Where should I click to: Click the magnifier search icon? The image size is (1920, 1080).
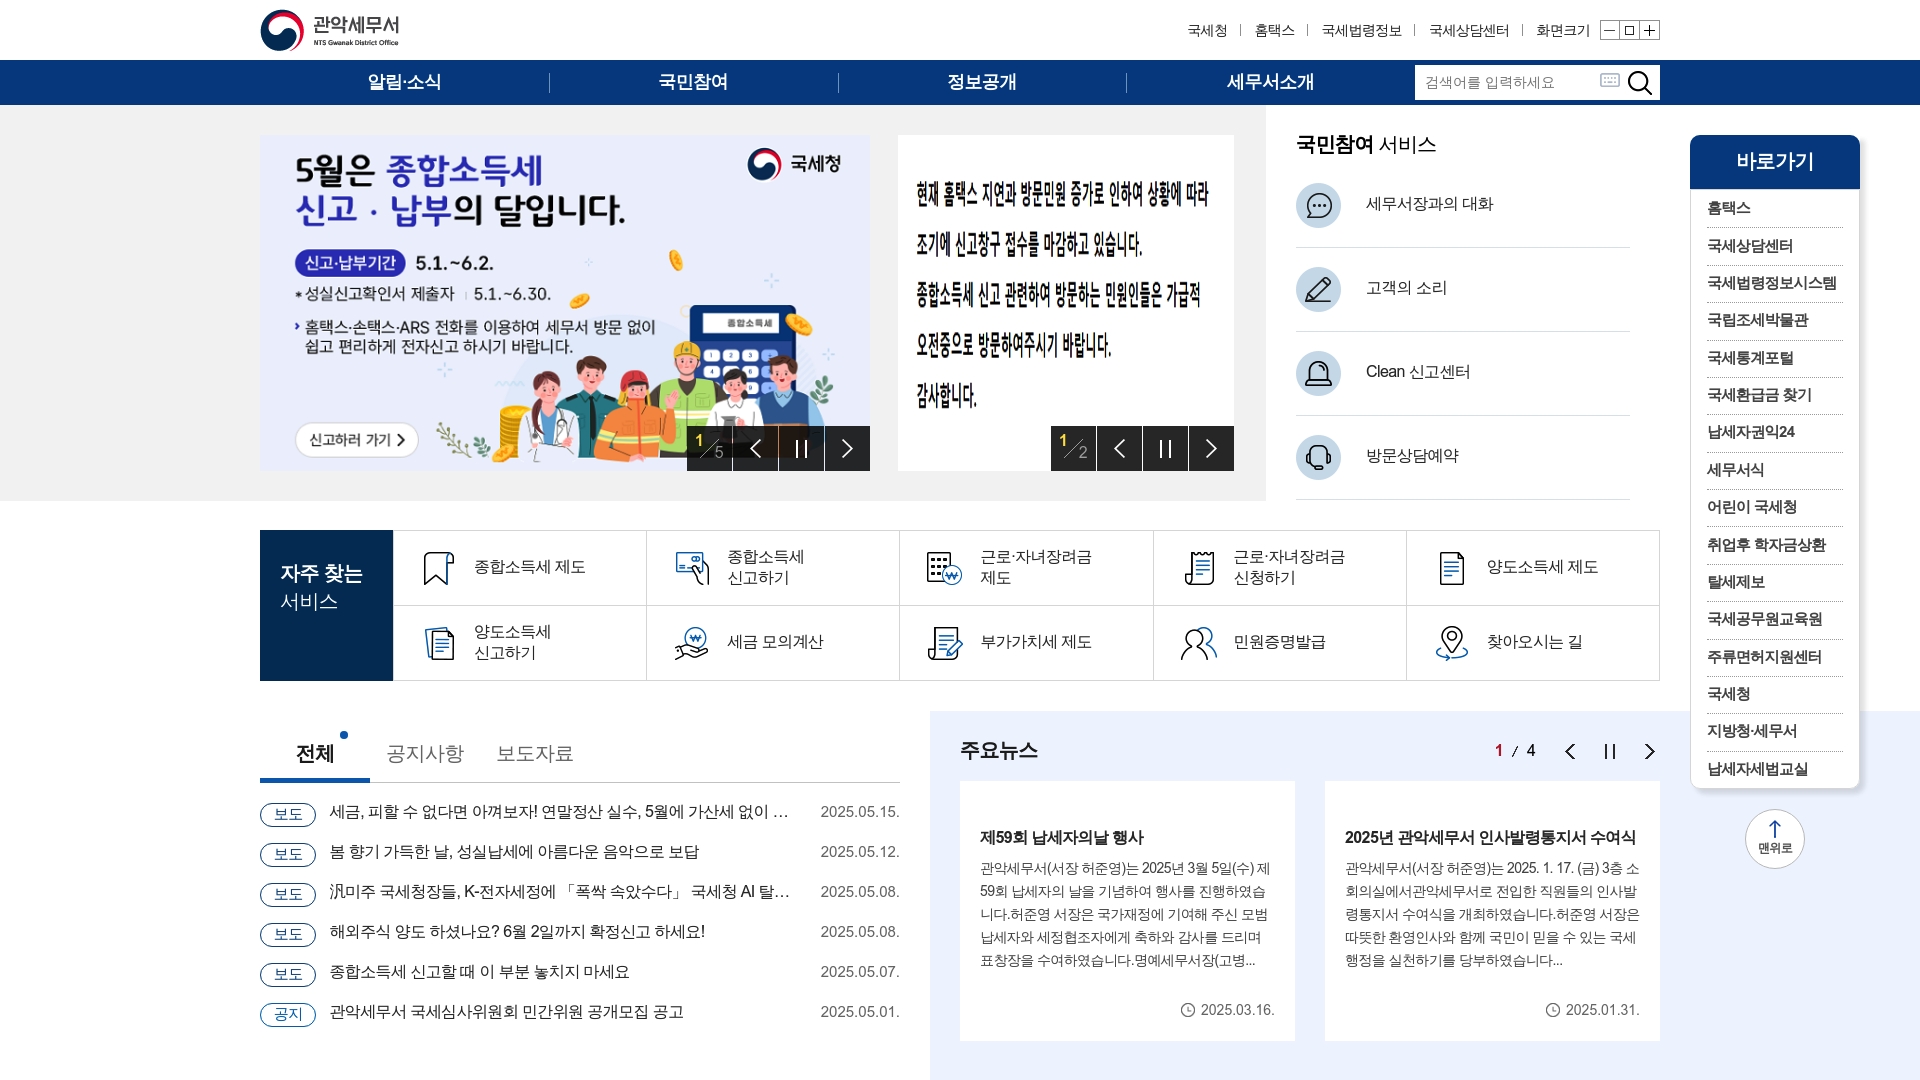point(1639,83)
